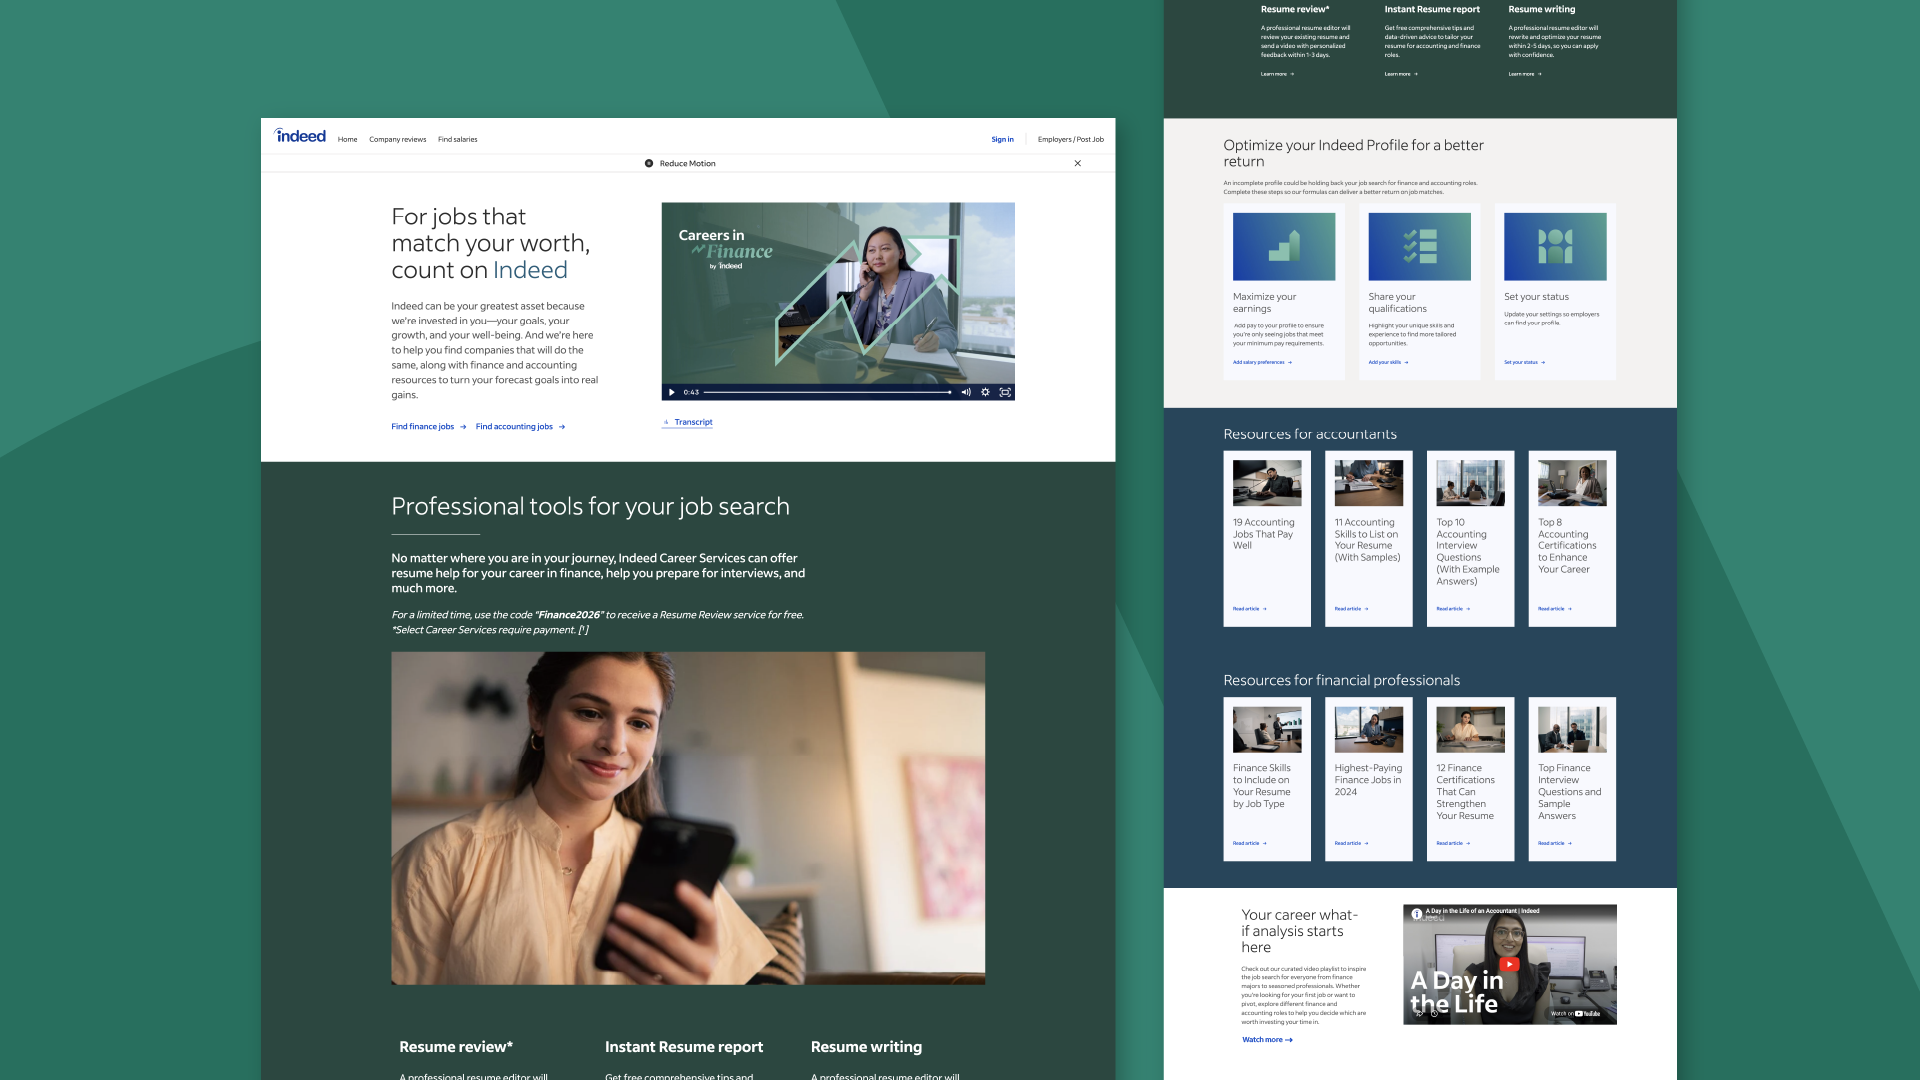Open the 19 Accounting Jobs That Pay Well thumbnail
The image size is (1920, 1080).
click(1267, 483)
